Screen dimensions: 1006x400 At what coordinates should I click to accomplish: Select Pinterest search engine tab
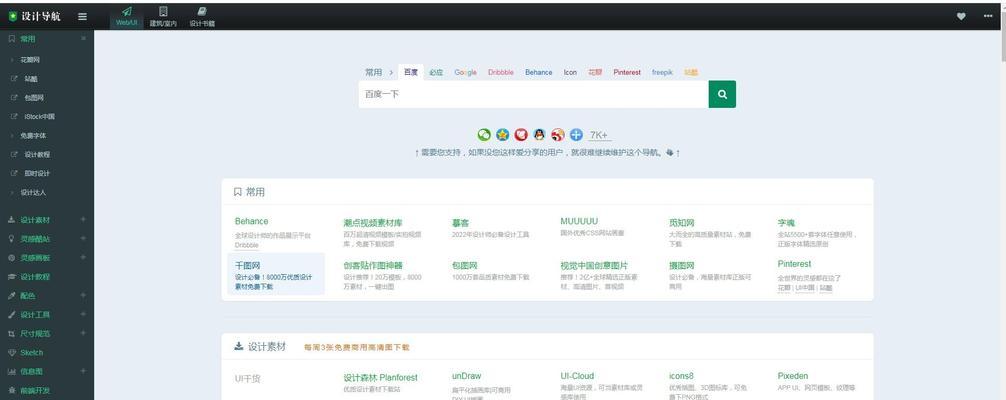coord(627,73)
